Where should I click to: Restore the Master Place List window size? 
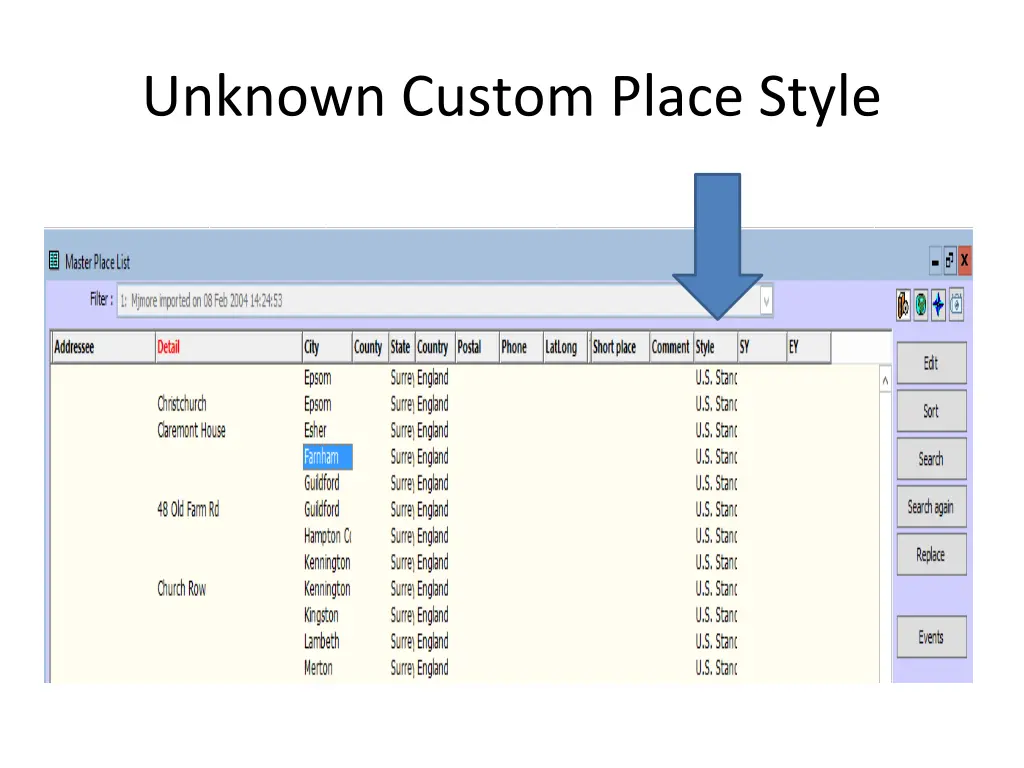949,262
